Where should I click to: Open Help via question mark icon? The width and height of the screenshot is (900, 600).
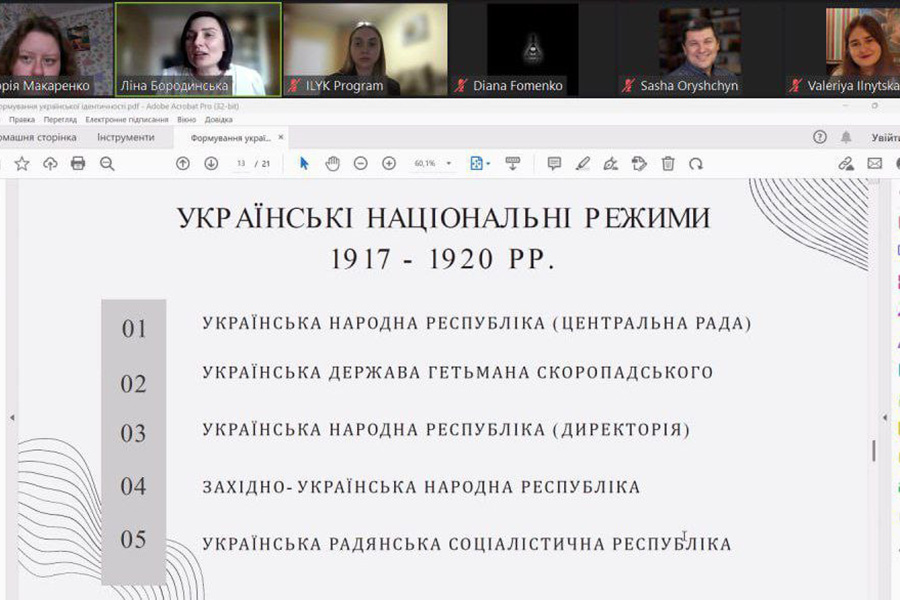(x=820, y=137)
